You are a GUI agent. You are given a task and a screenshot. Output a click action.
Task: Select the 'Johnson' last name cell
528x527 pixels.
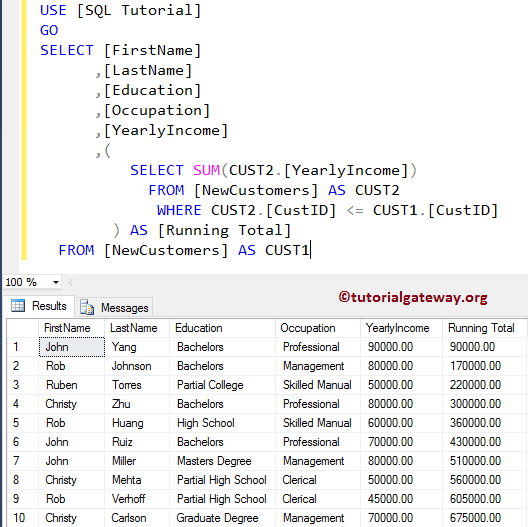coord(137,366)
